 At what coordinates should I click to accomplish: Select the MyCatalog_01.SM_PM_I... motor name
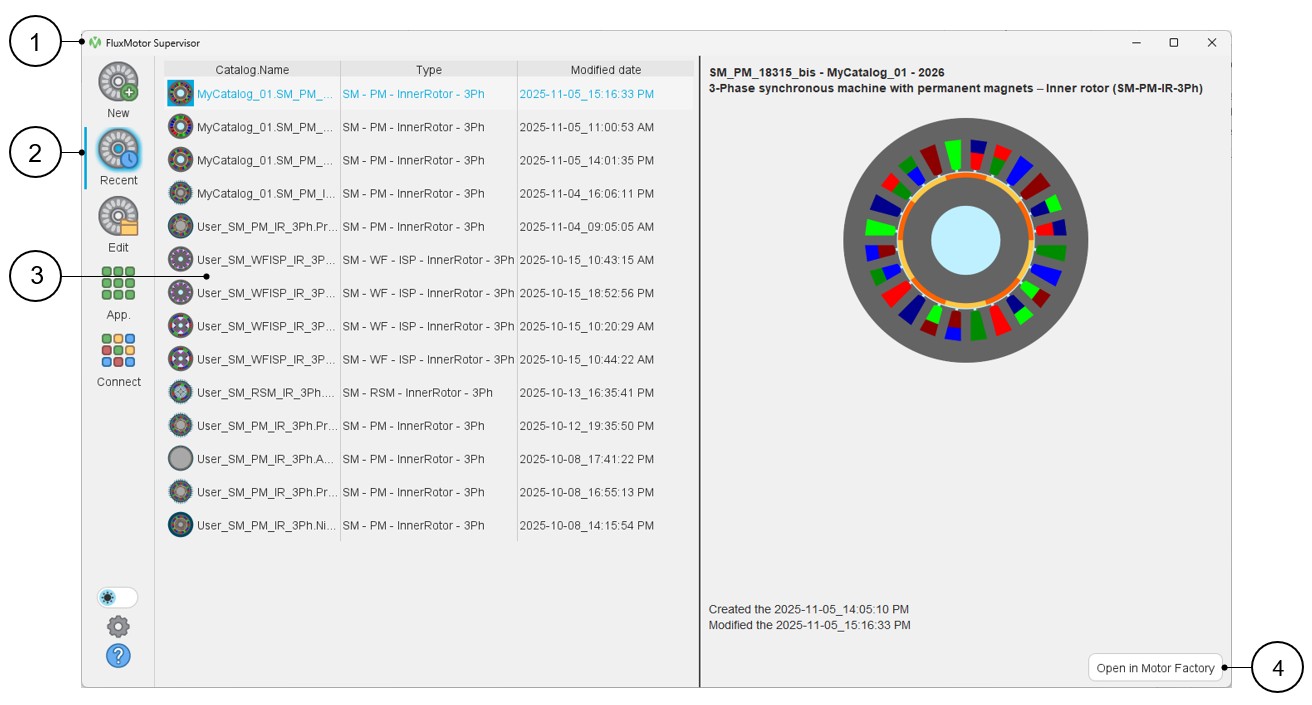click(x=266, y=193)
